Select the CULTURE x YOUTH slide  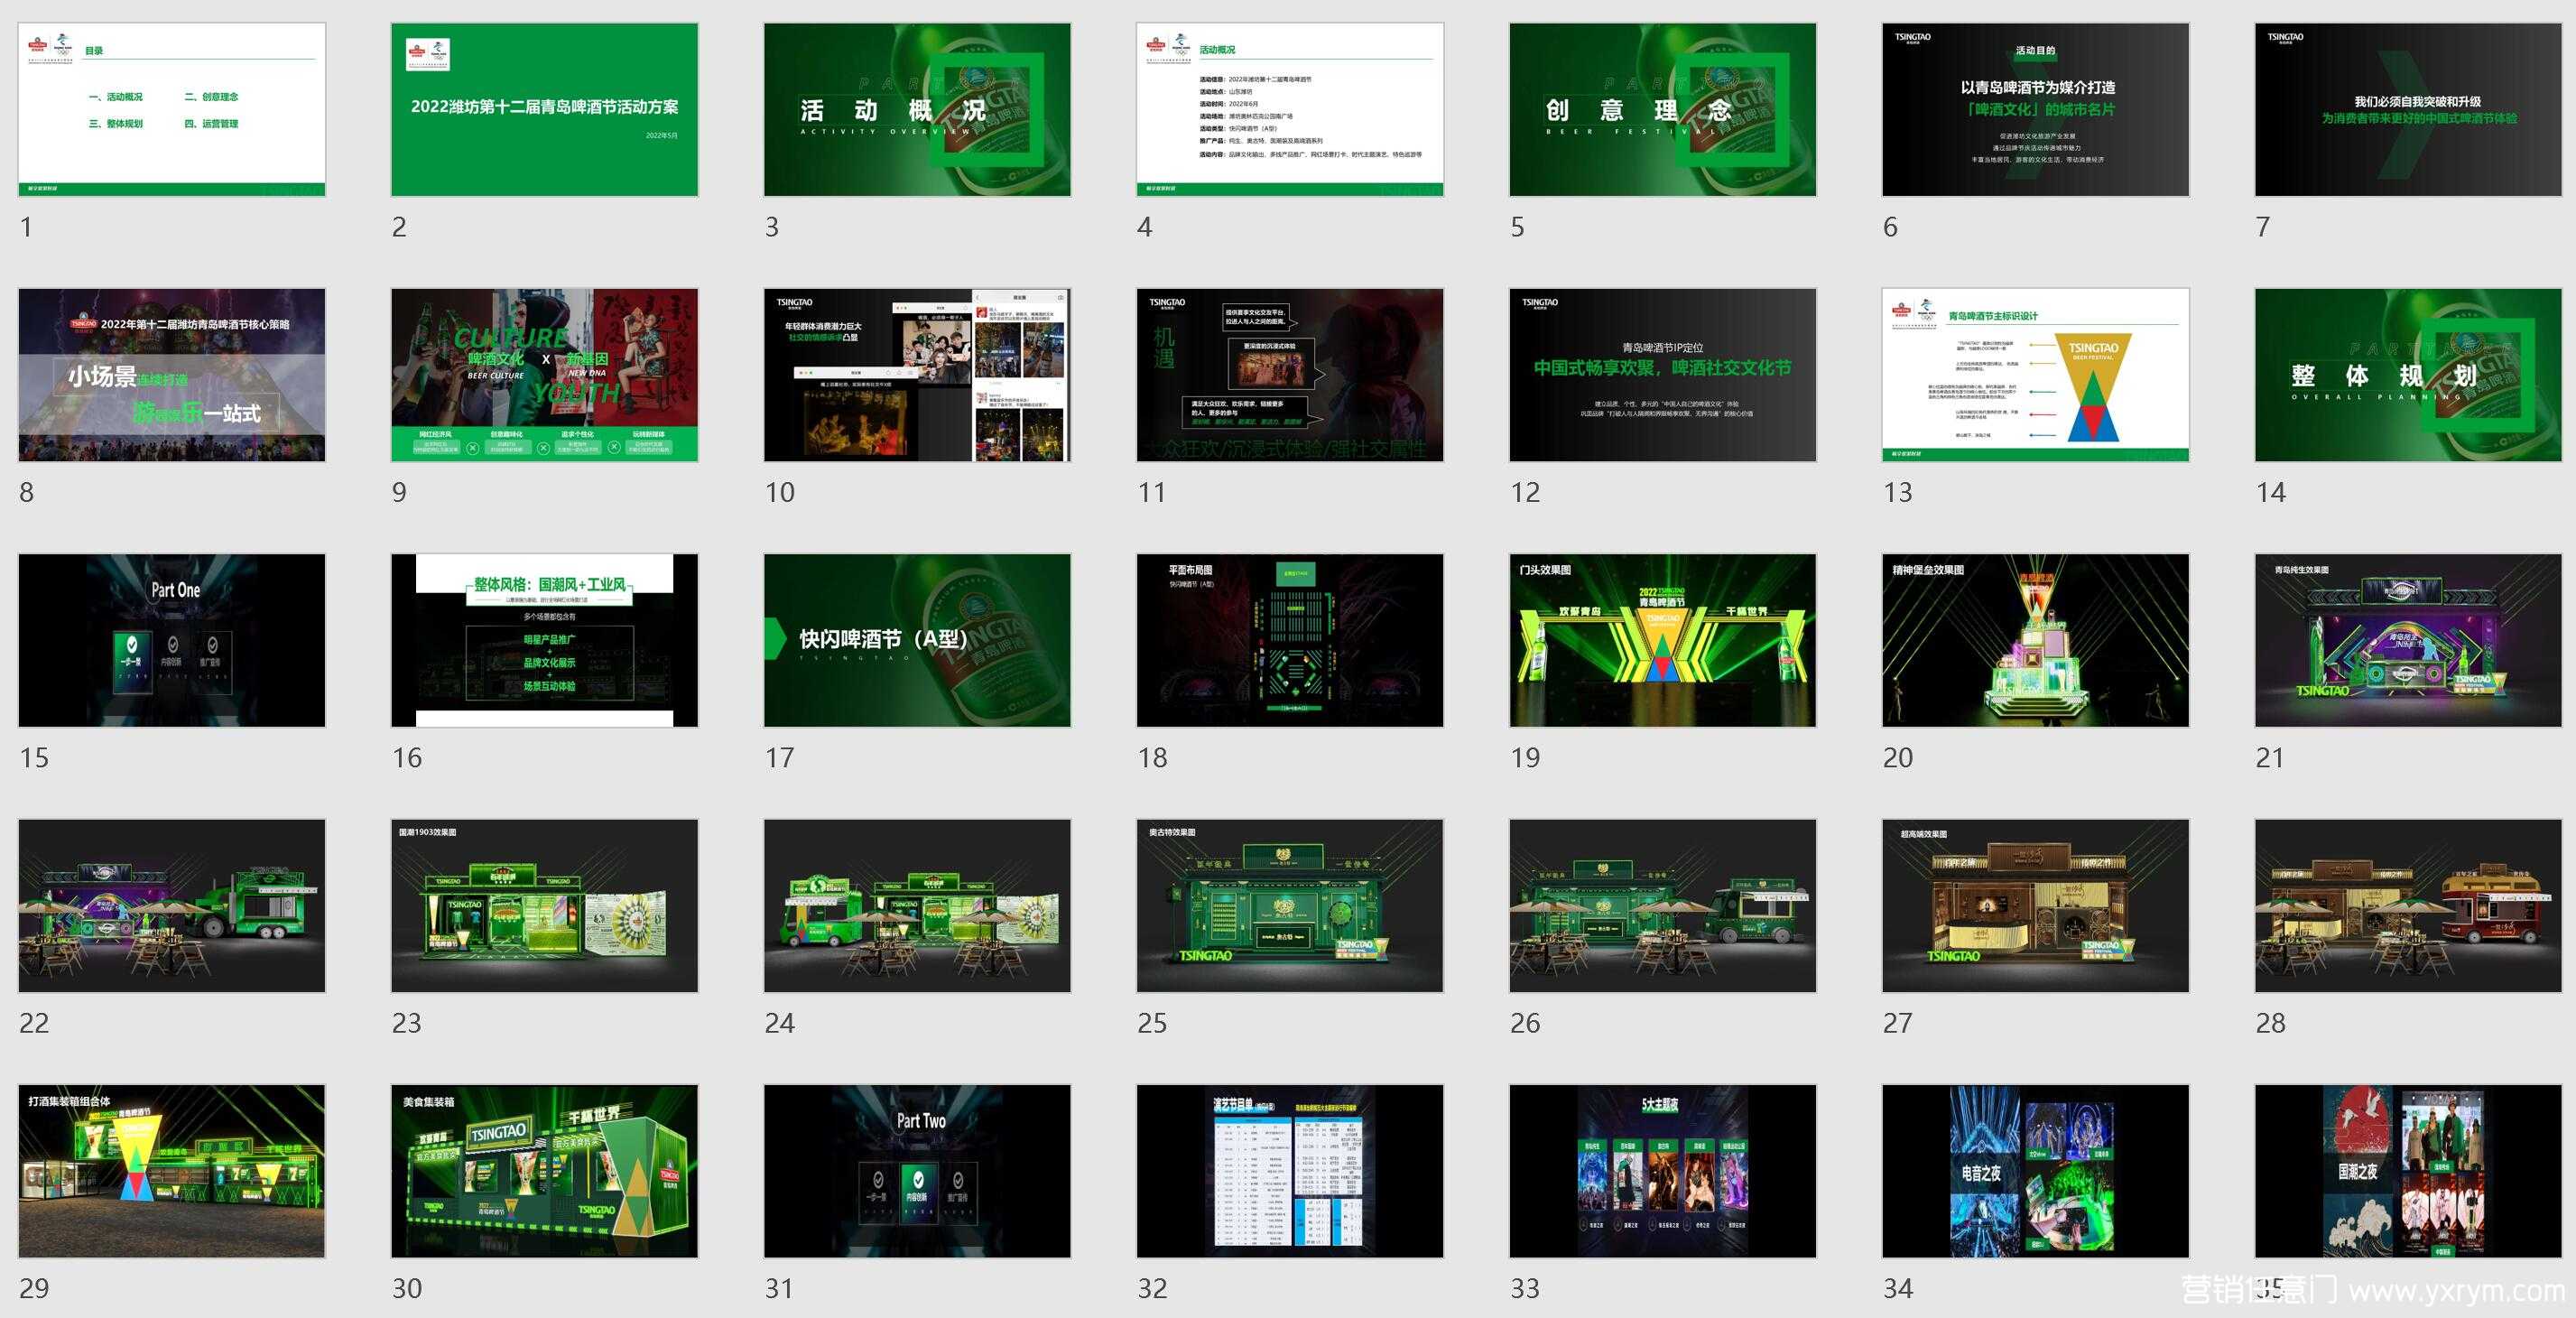[544, 375]
